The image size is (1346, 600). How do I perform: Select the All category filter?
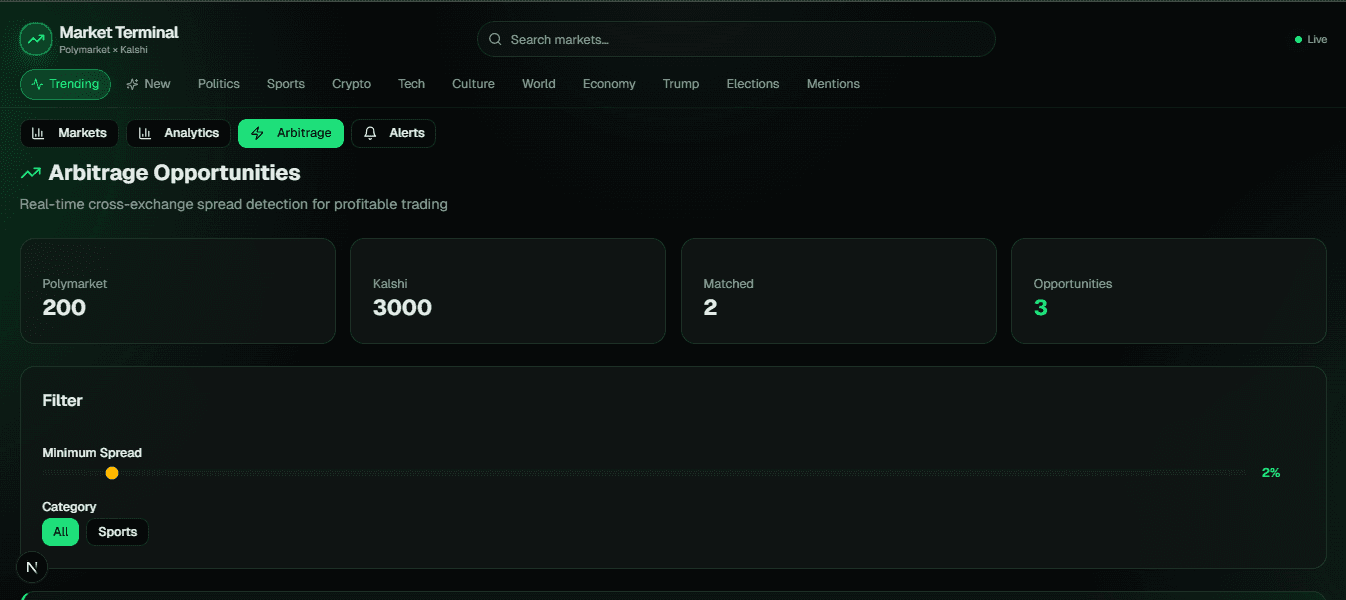point(61,532)
